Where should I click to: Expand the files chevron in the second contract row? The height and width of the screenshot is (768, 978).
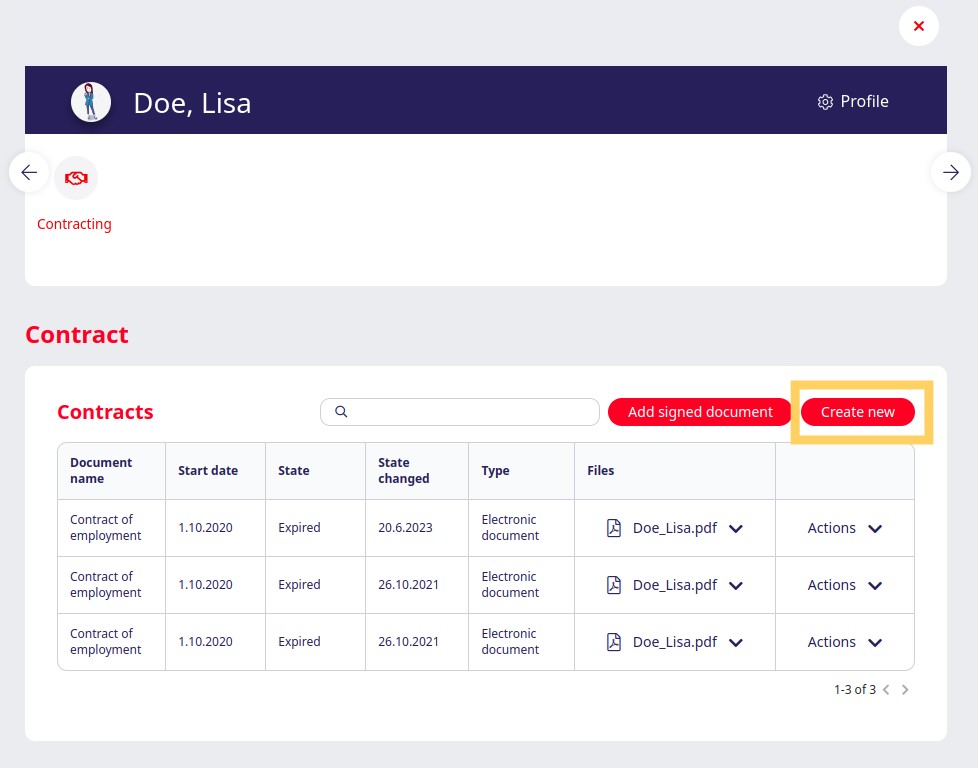tap(736, 585)
